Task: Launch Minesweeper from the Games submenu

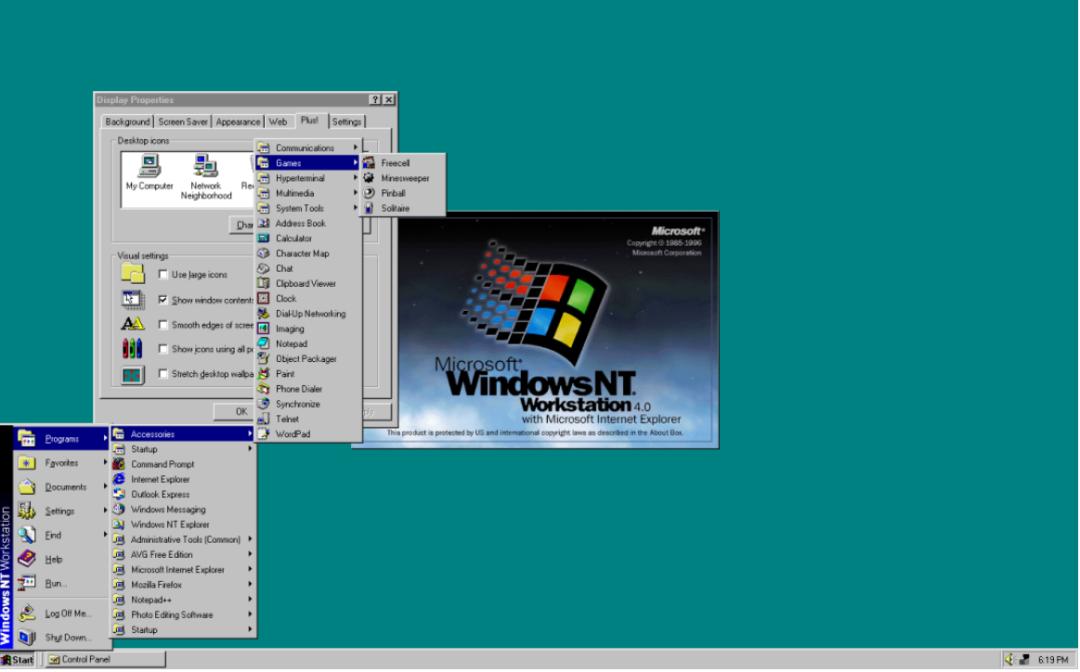Action: pos(407,178)
